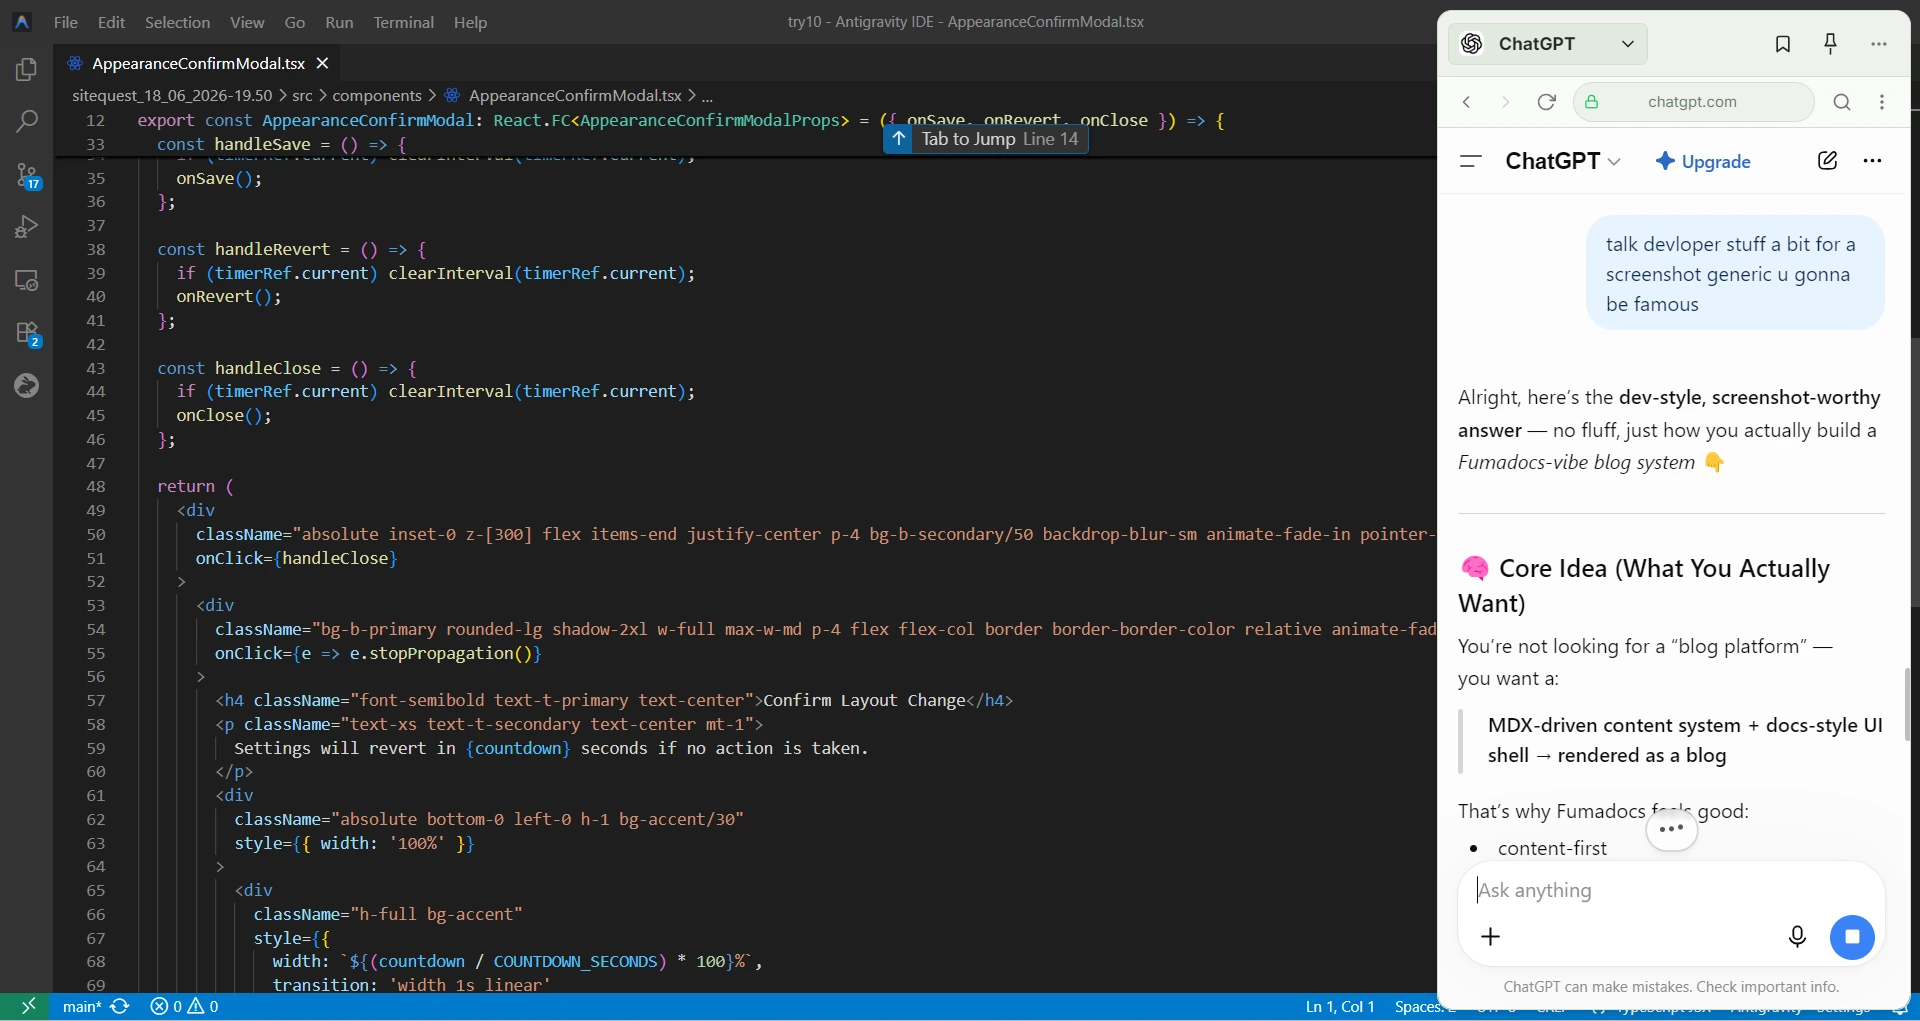1920x1021 pixels.
Task: Click the ChatGPT panel scrollbar
Action: [1907, 705]
